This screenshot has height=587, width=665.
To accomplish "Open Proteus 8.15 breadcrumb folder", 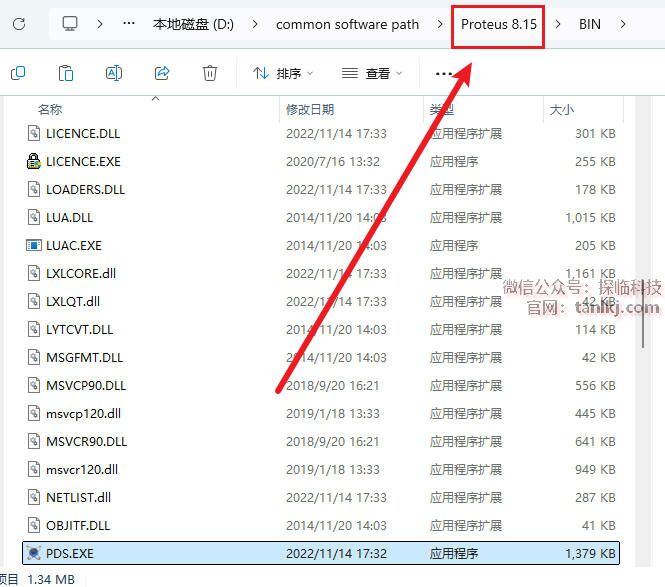I will pos(499,24).
